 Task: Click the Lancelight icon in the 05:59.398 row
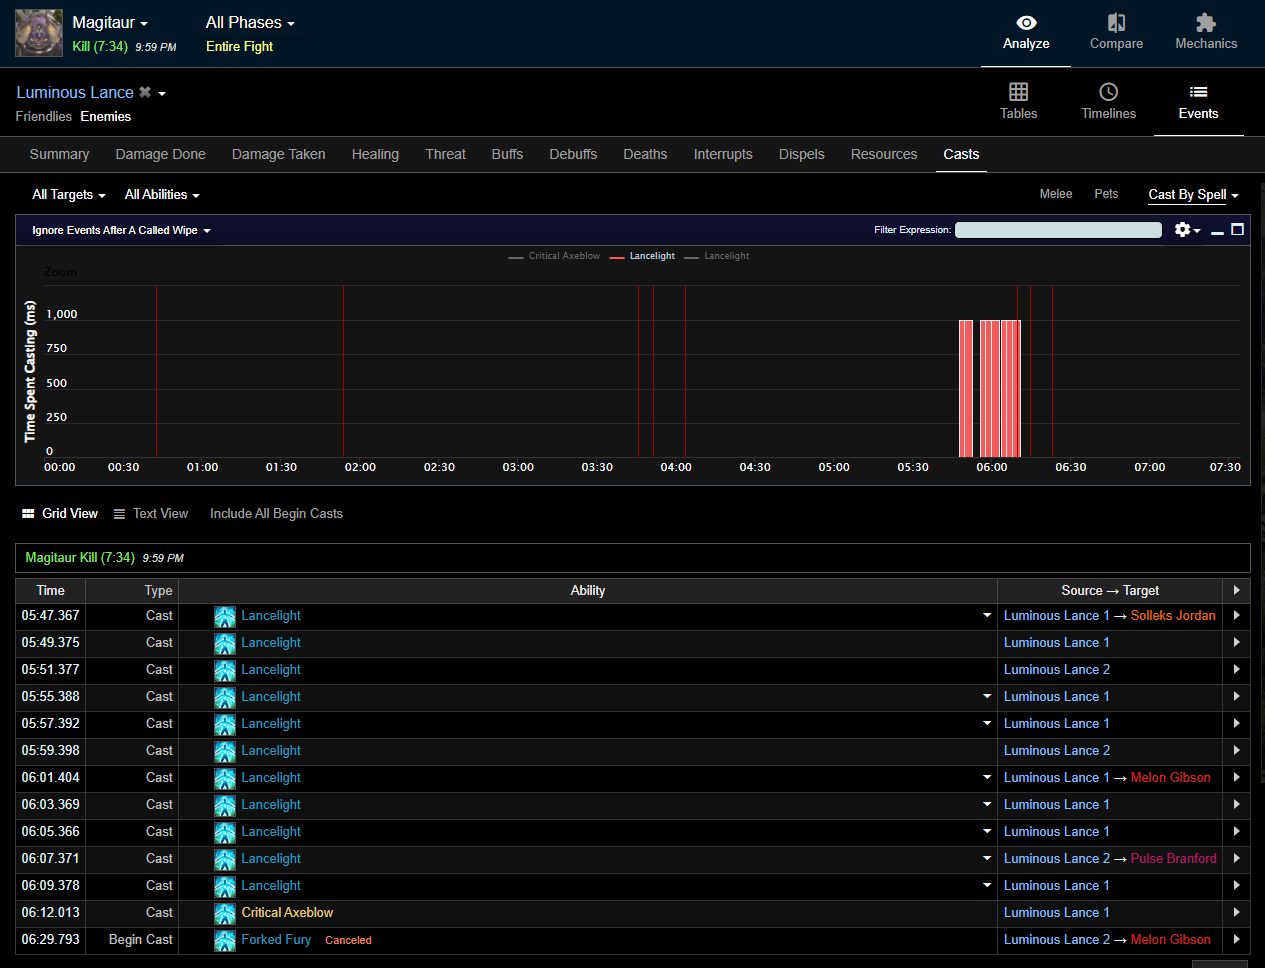point(225,751)
